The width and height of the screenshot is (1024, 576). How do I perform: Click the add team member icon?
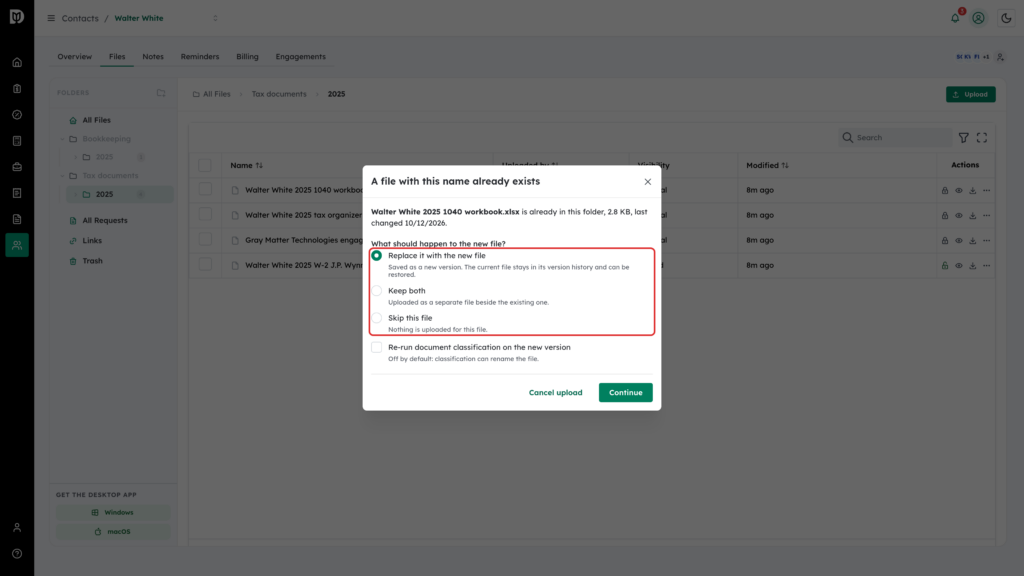coord(1000,57)
